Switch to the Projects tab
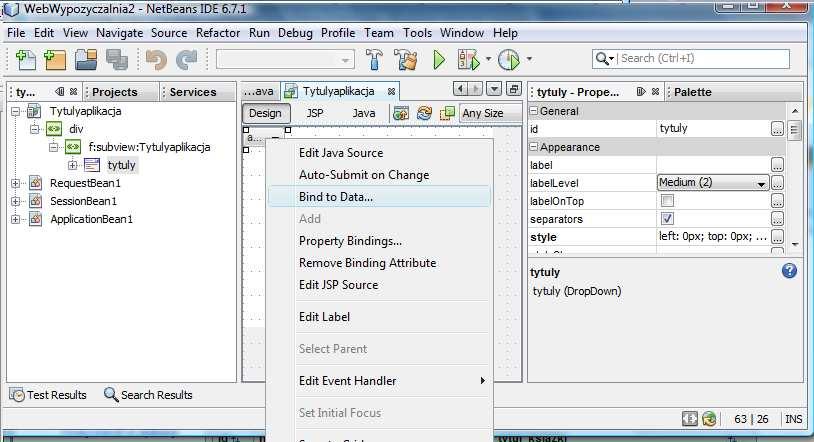 tap(115, 92)
